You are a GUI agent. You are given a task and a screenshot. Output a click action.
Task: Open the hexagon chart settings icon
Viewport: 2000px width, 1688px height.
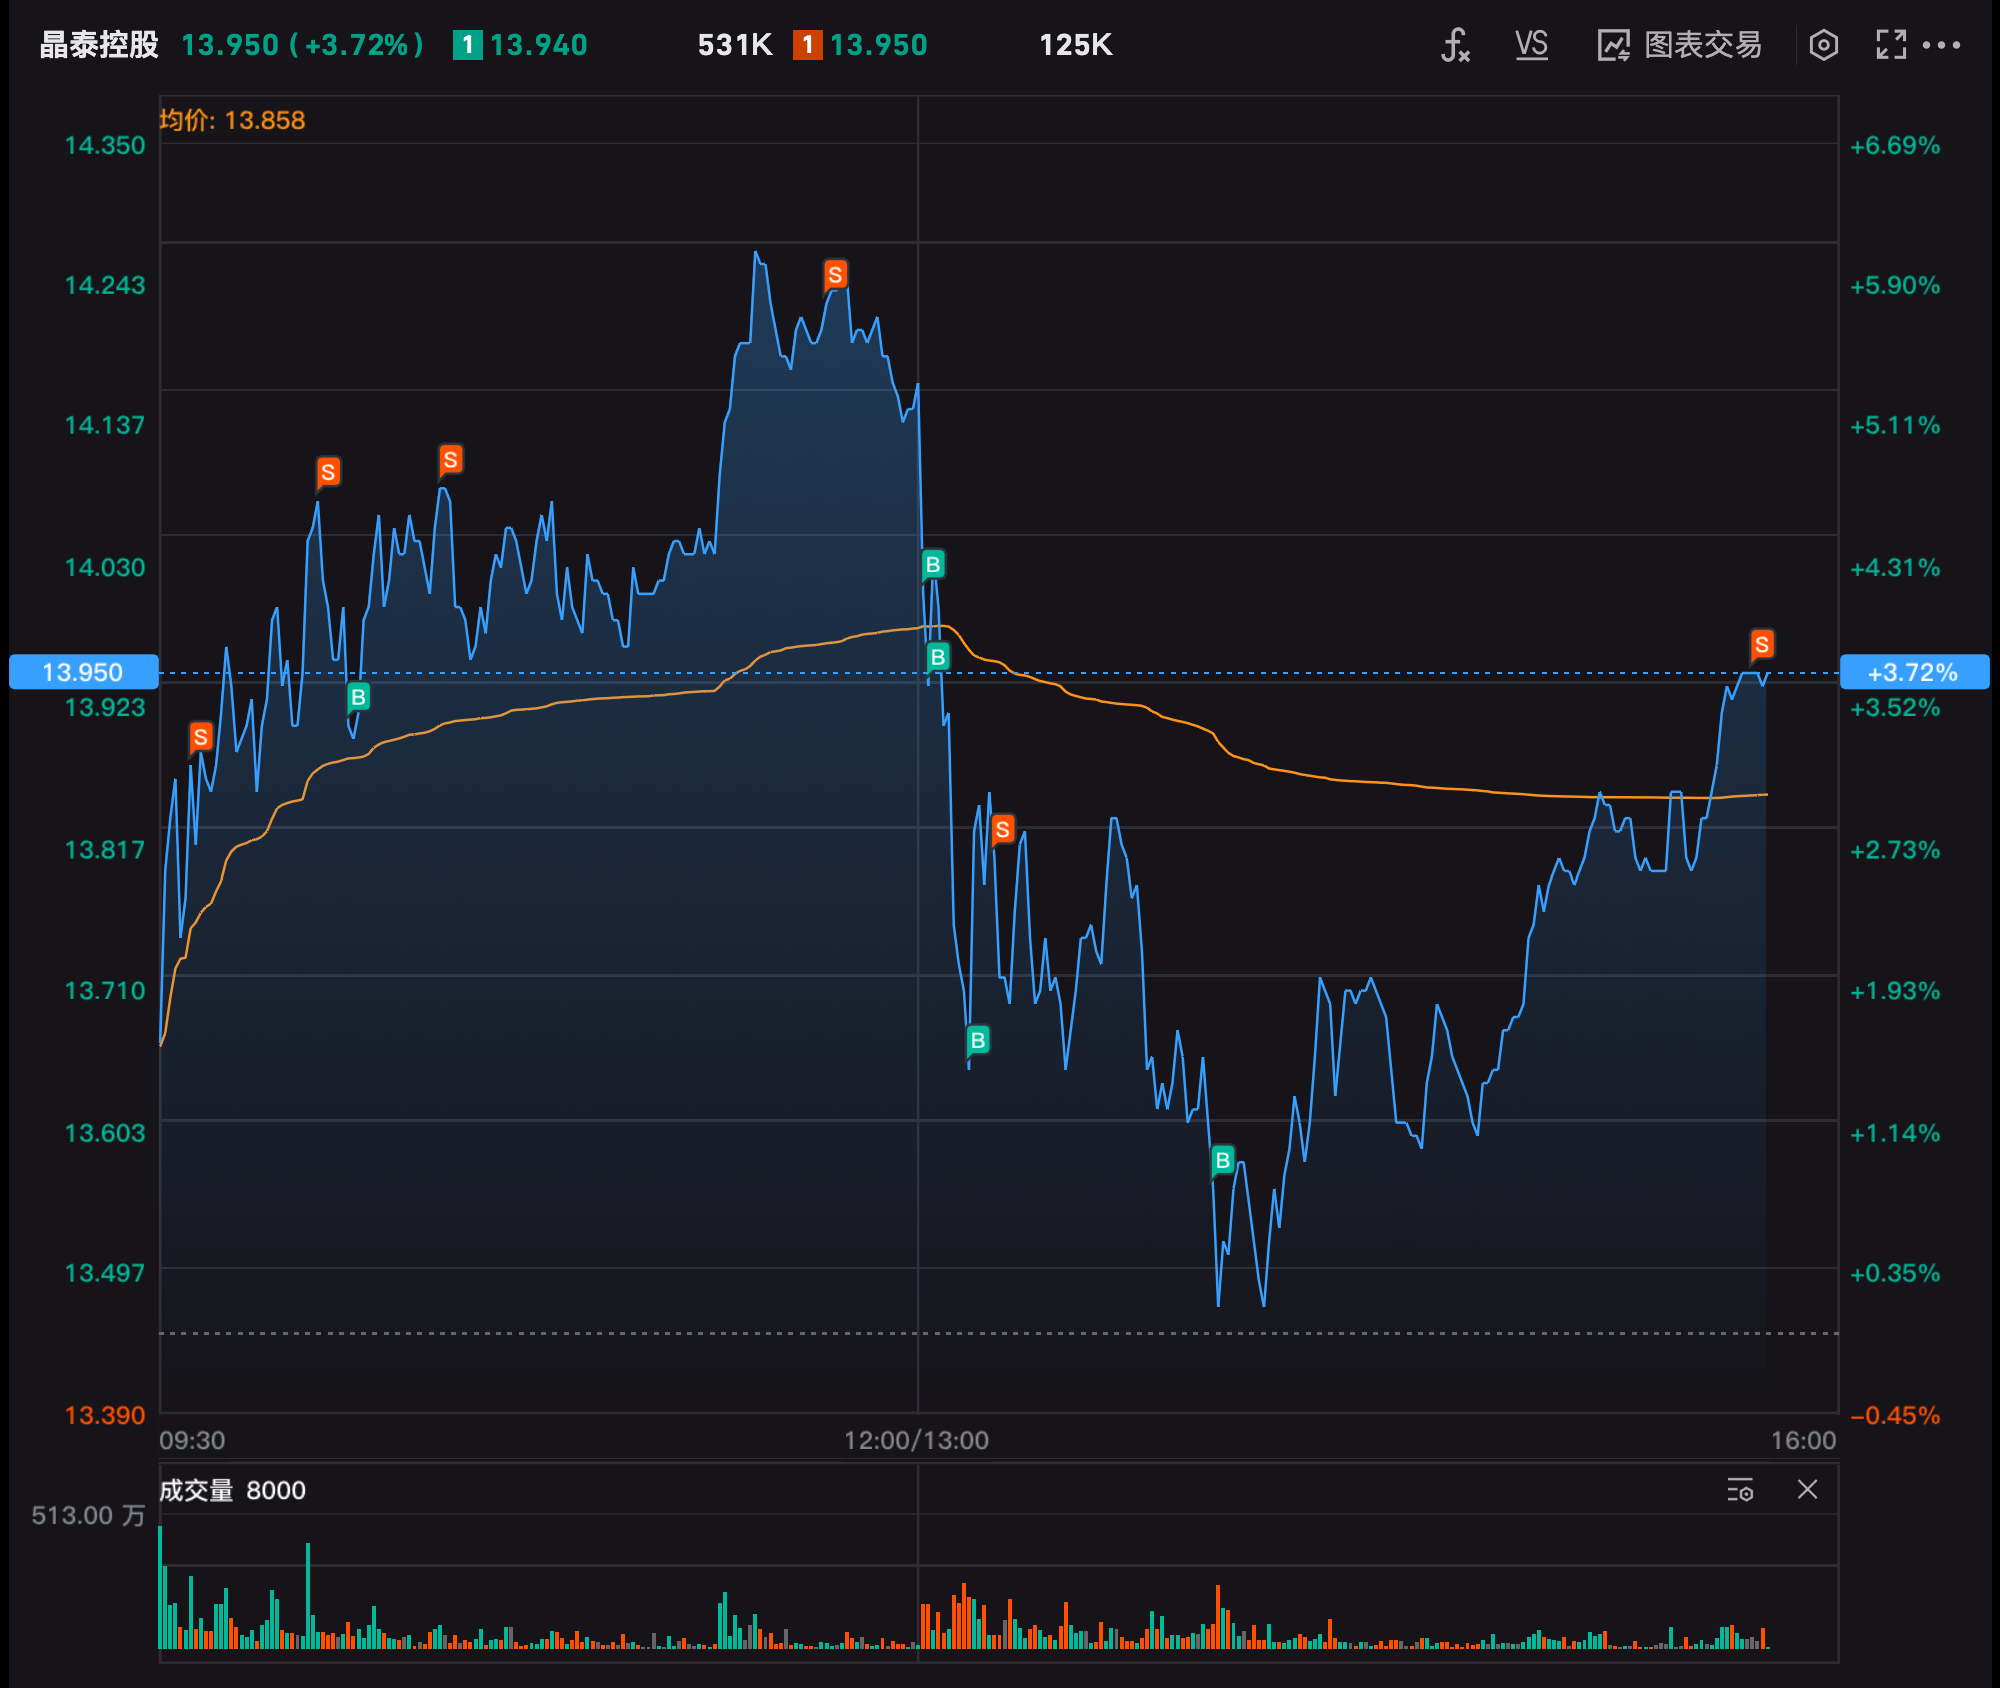point(1823,45)
